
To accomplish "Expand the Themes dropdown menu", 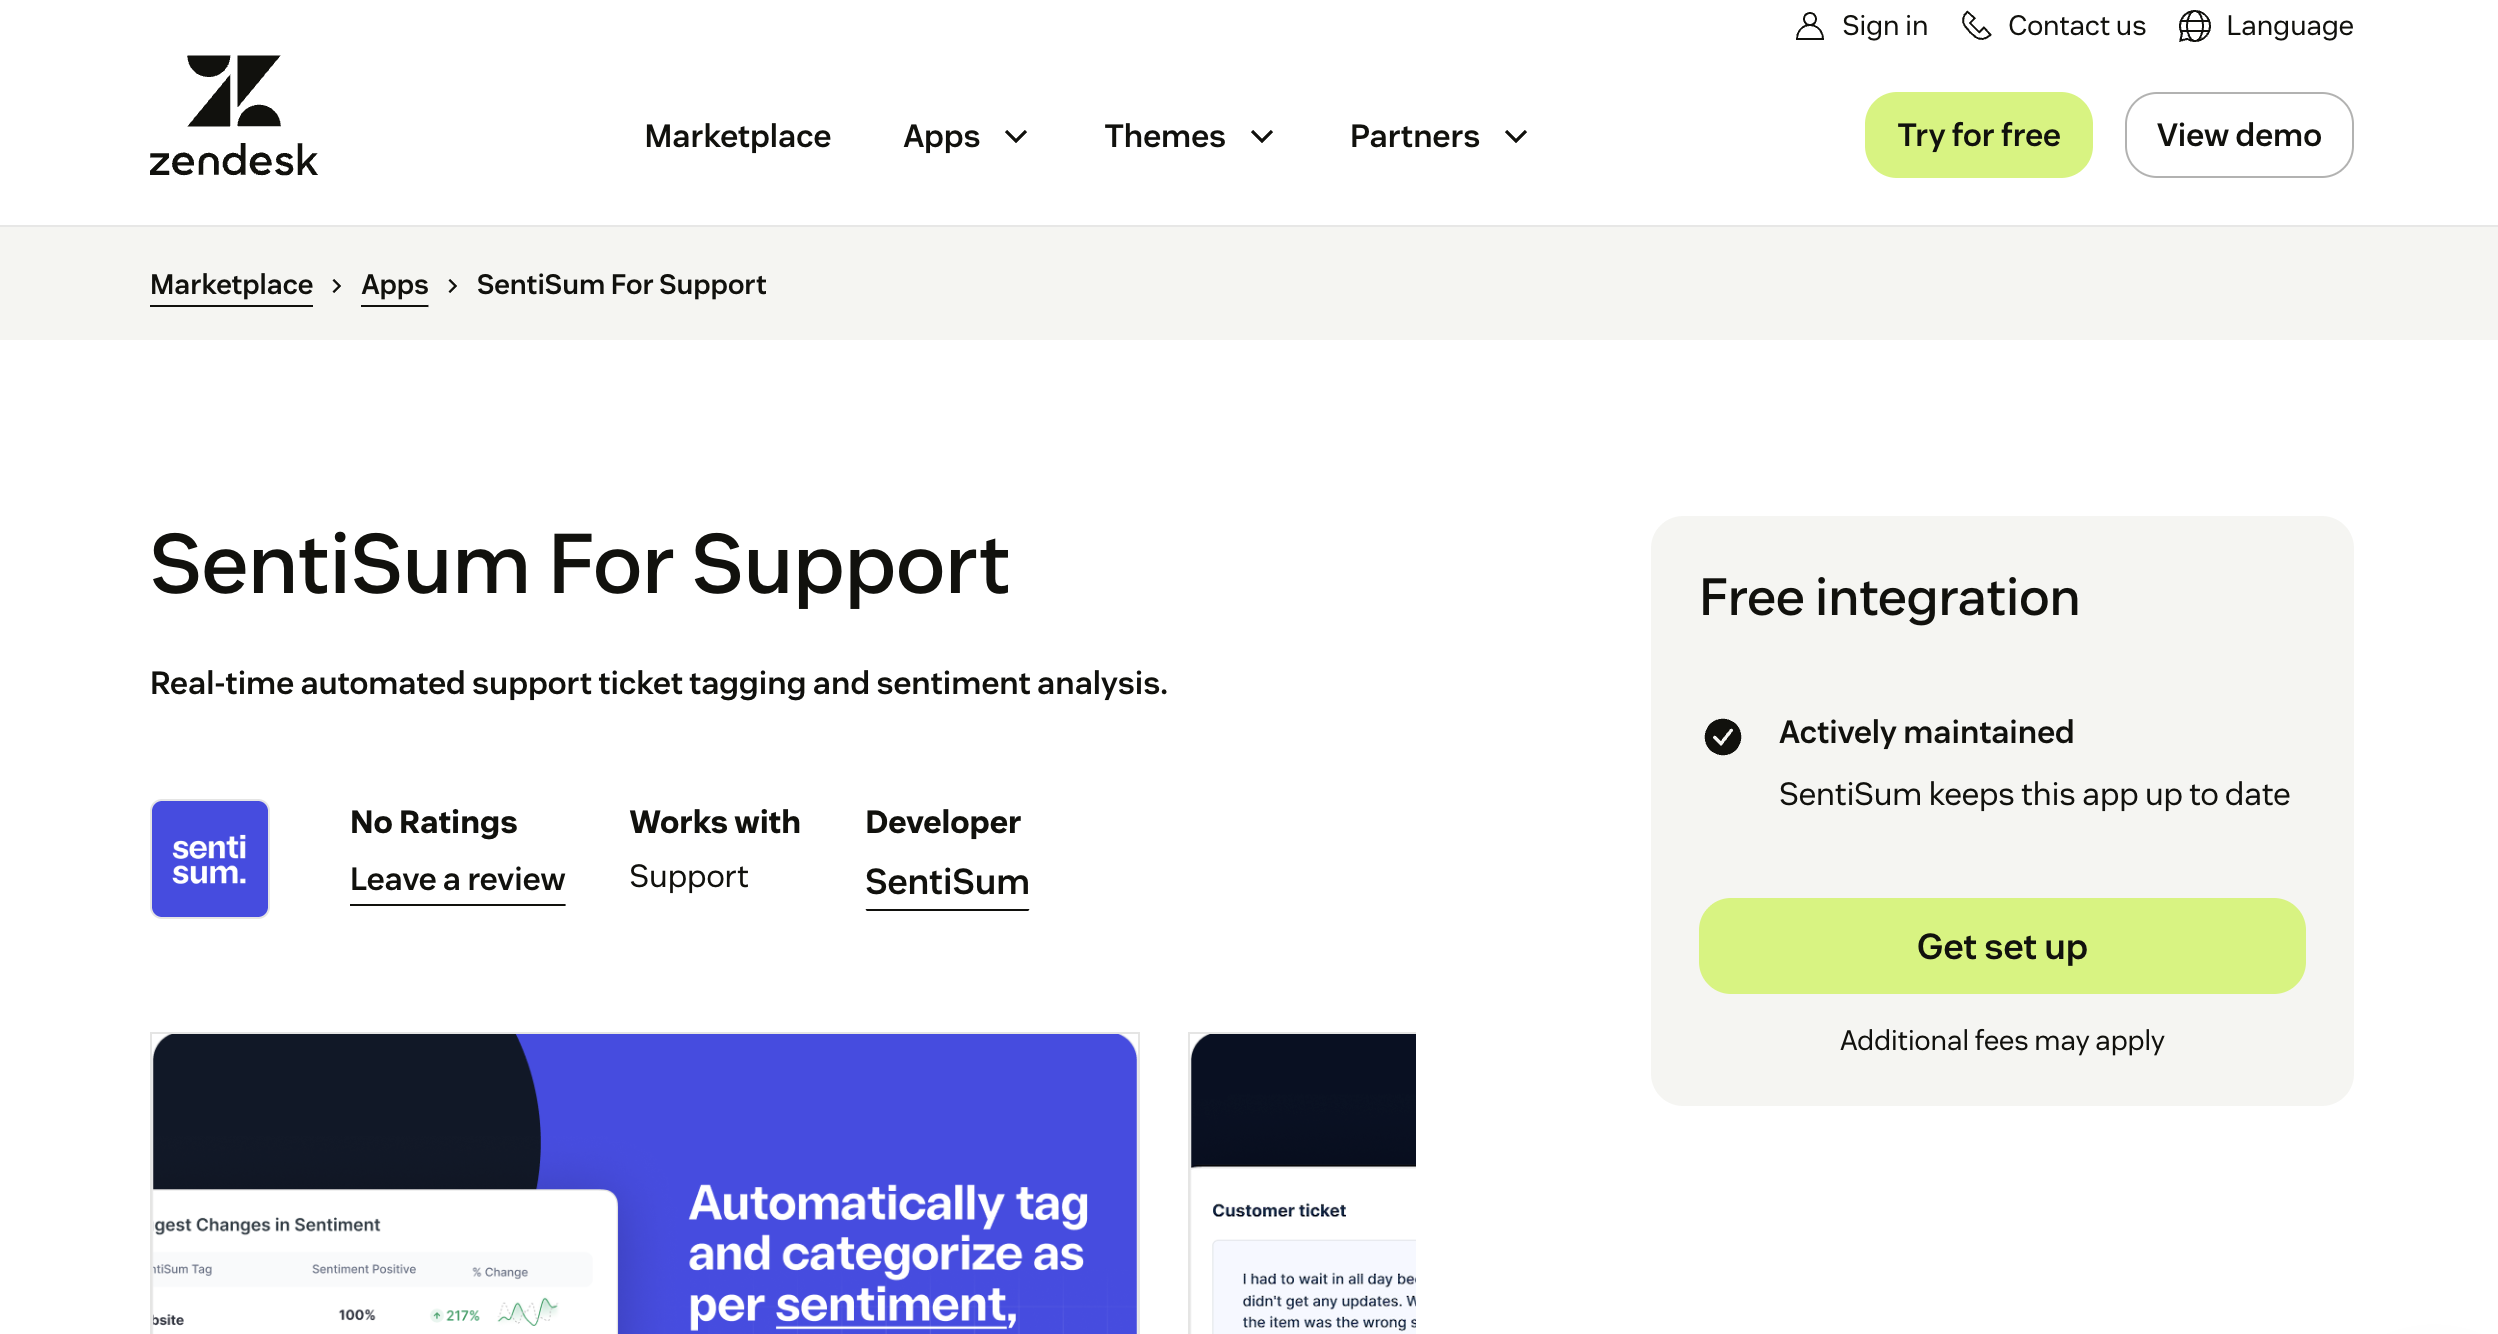I will pos(1261,137).
